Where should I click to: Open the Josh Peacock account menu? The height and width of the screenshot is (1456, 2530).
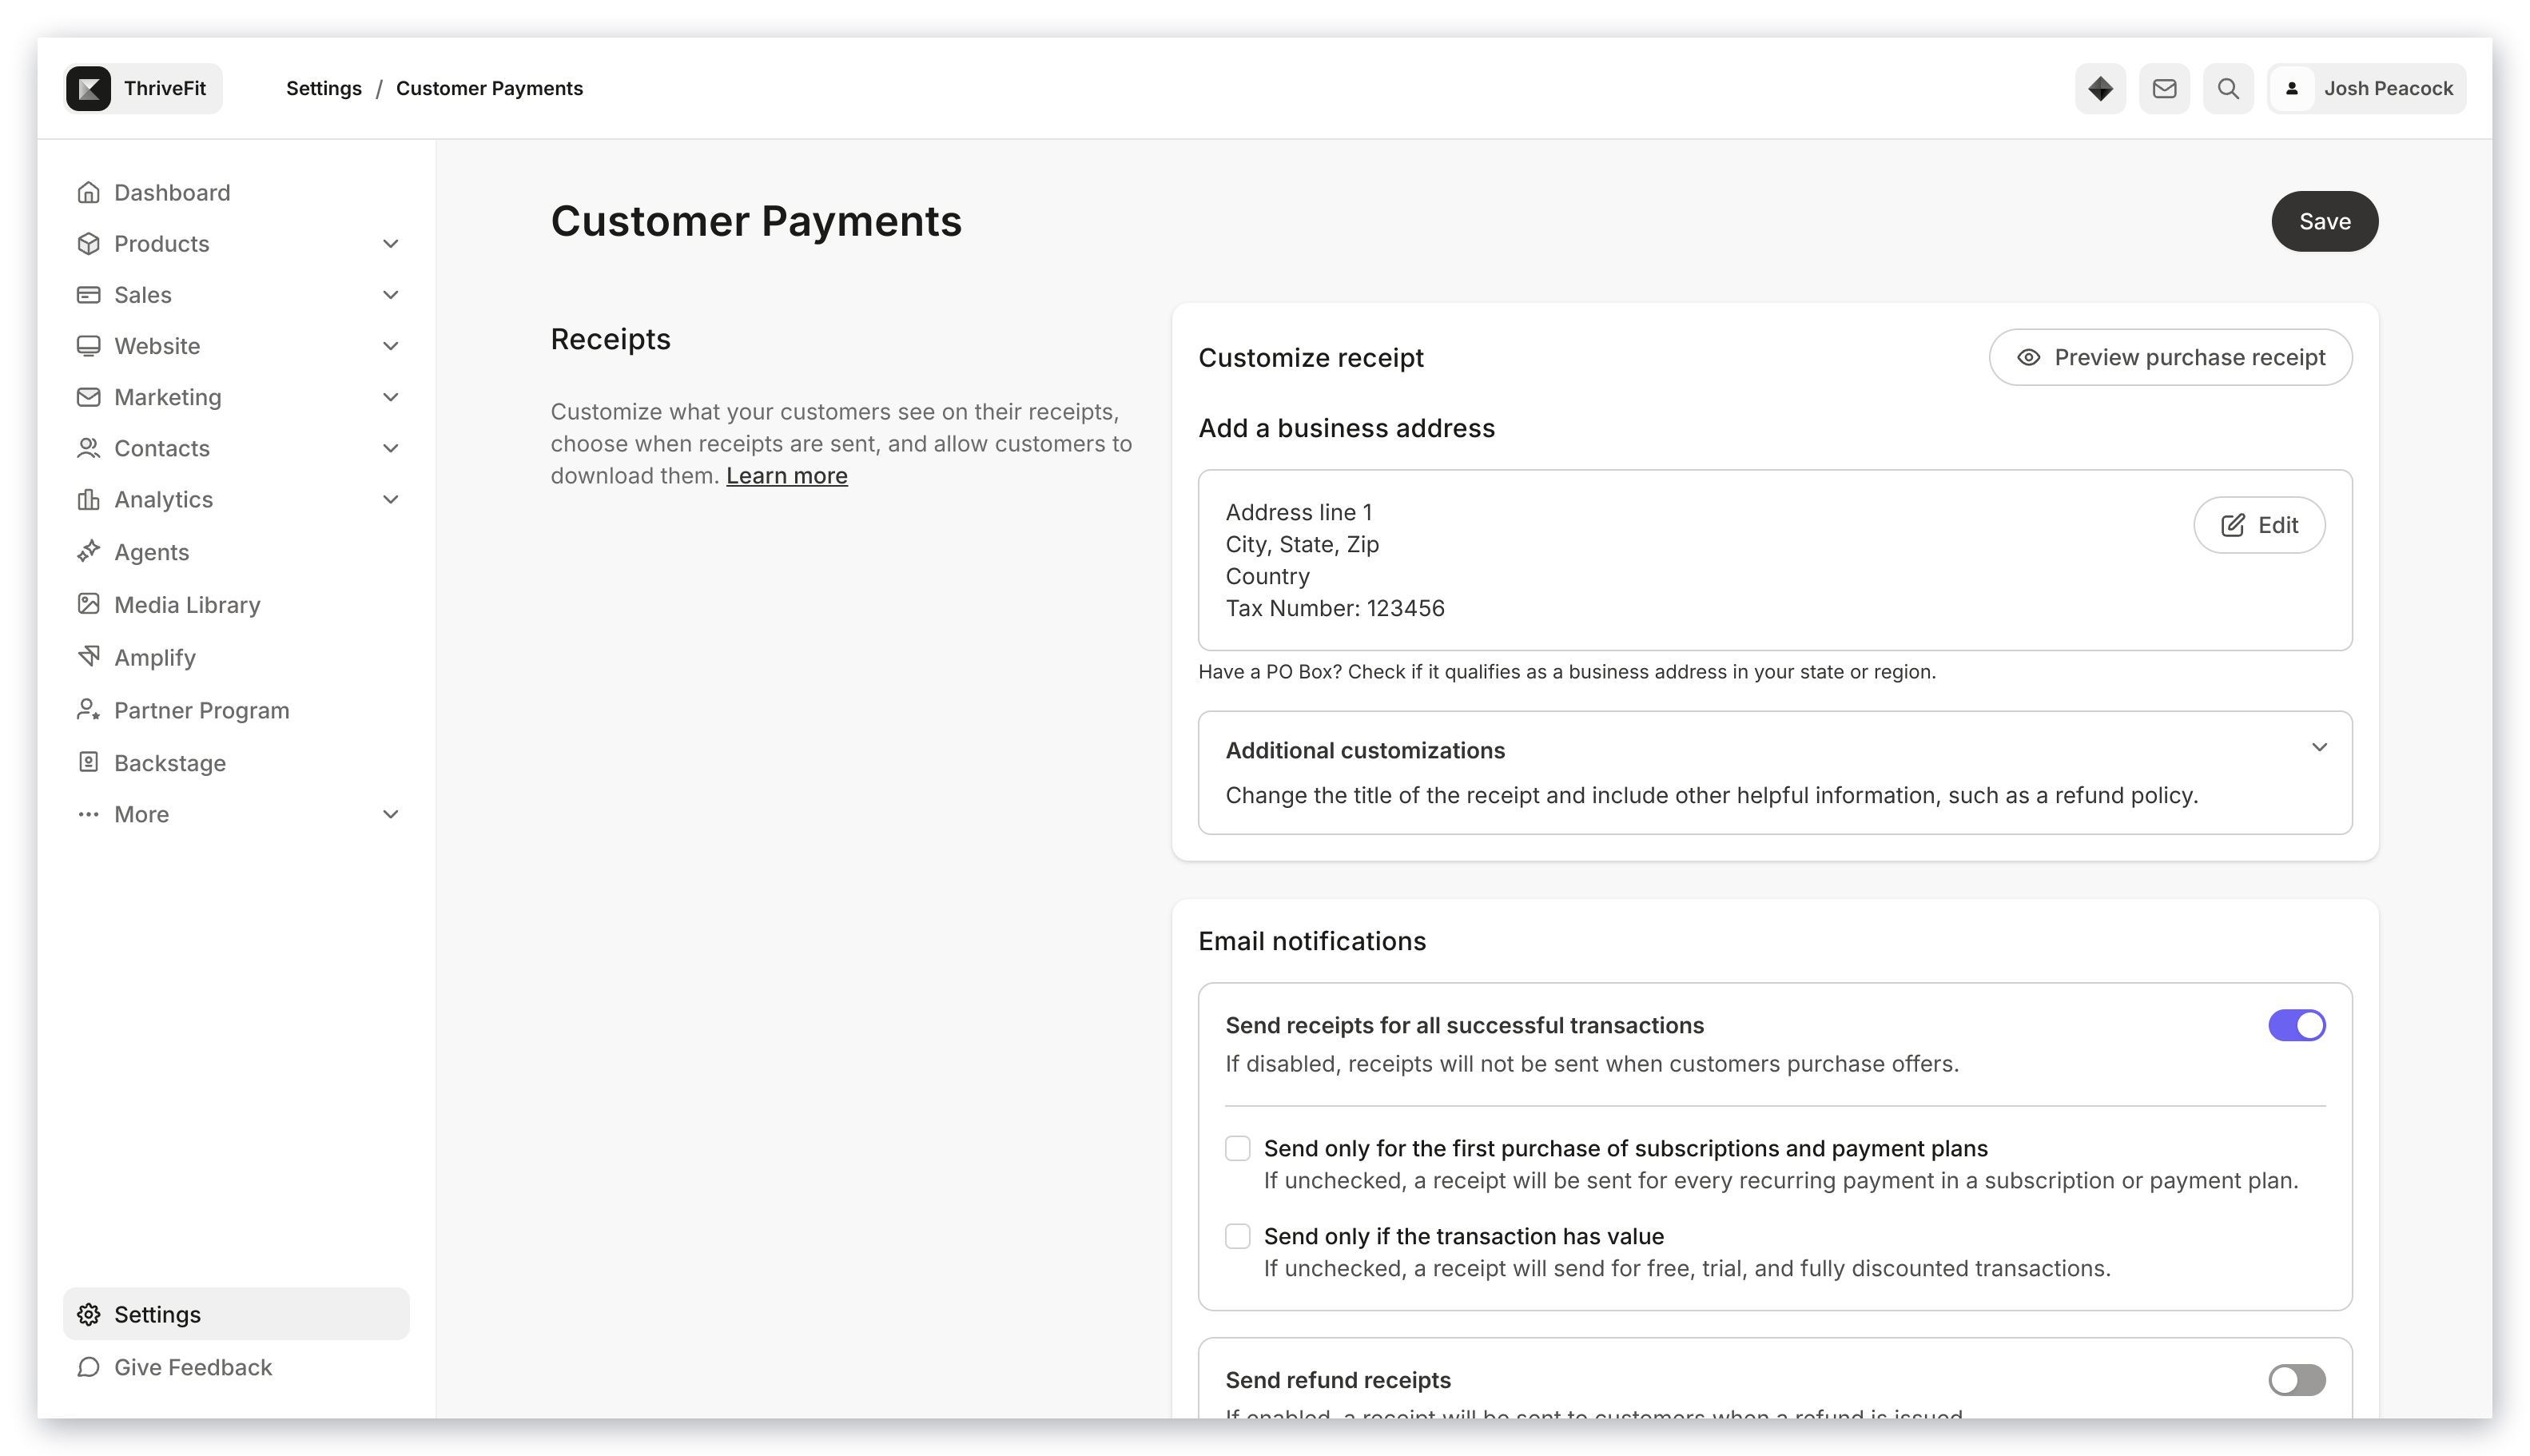tap(2366, 88)
